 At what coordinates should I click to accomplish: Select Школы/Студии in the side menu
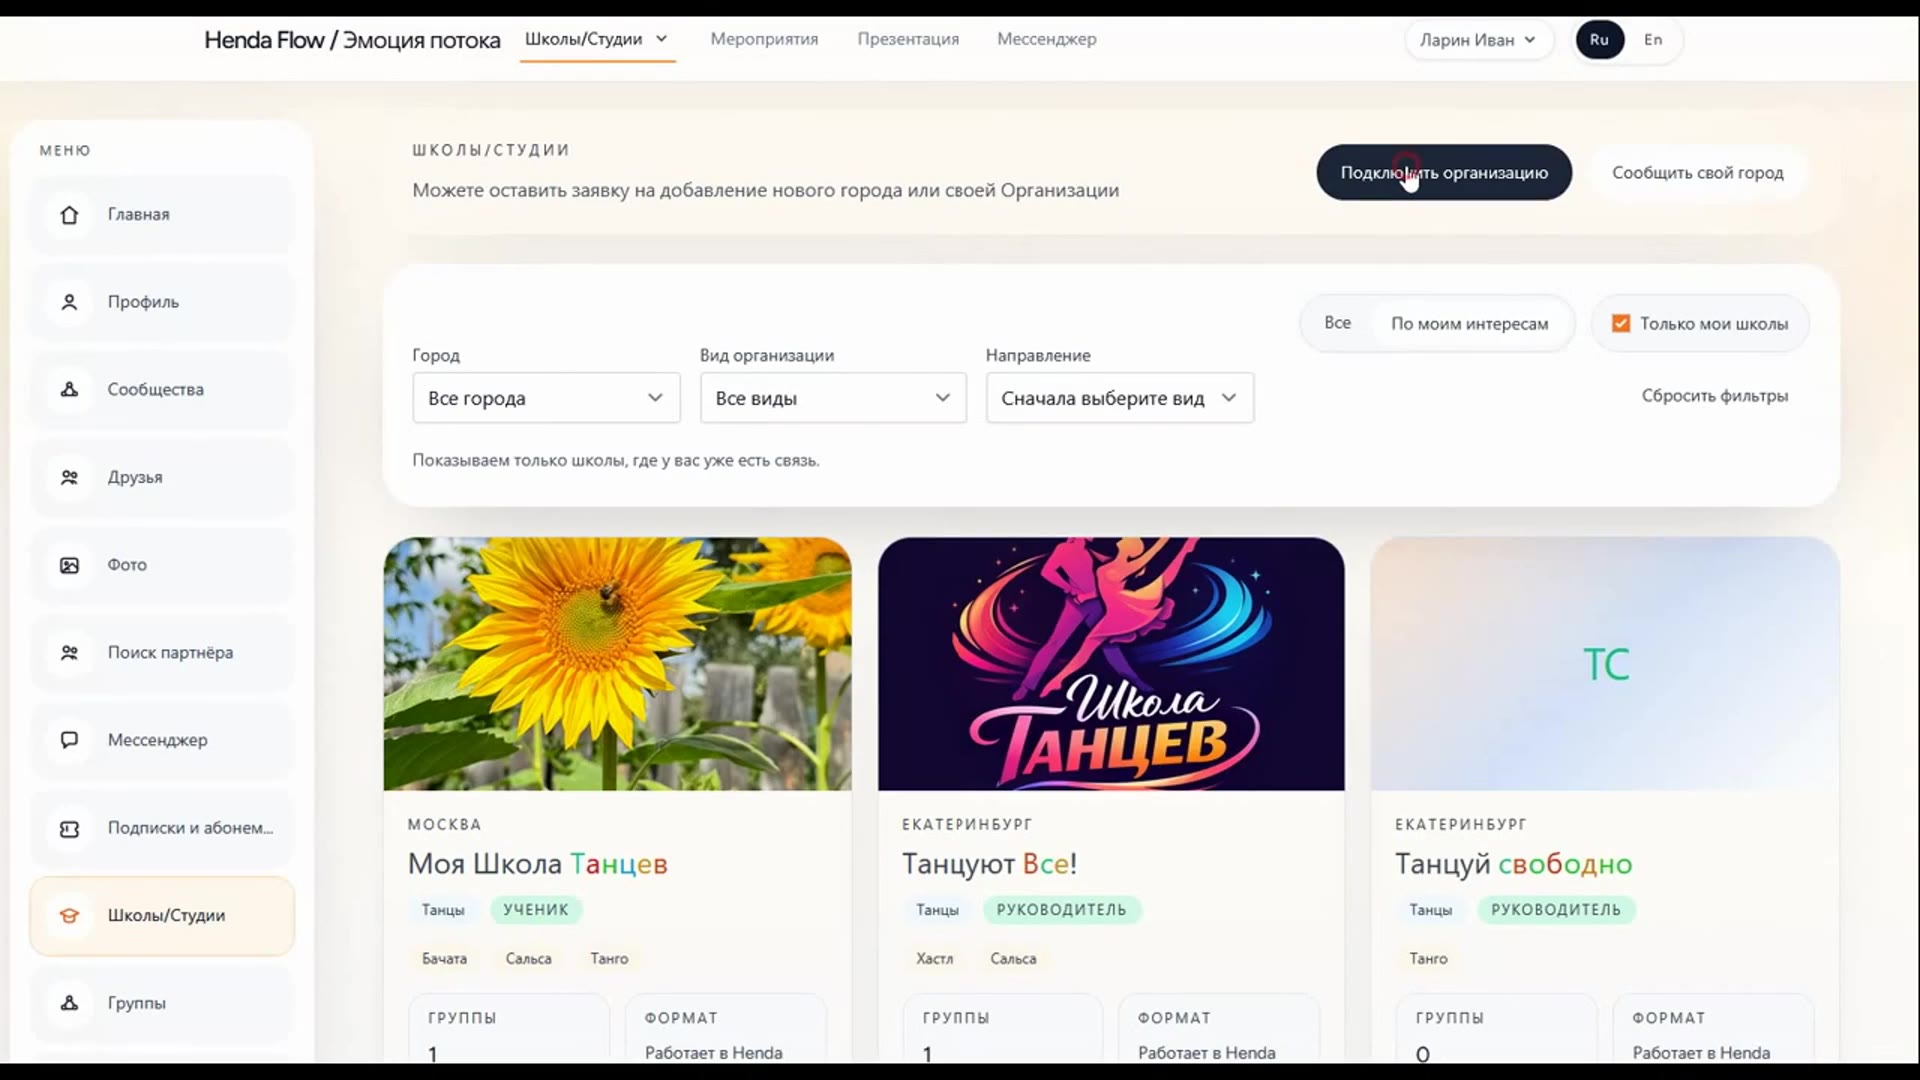tap(162, 916)
